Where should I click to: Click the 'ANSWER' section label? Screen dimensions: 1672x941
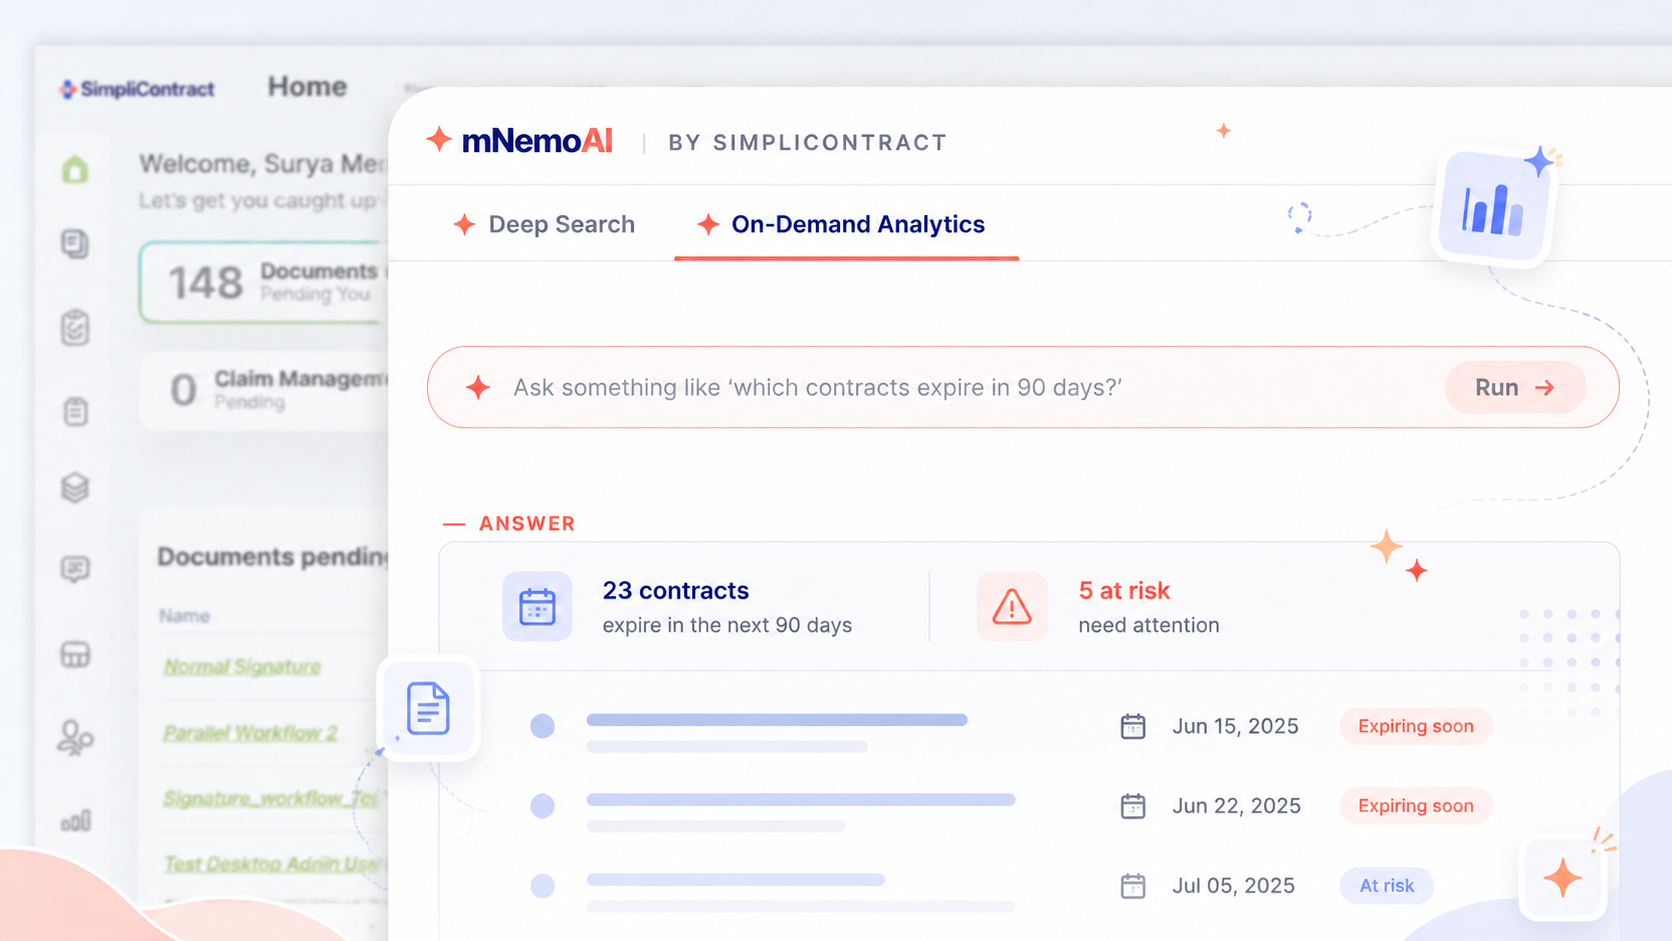527,523
